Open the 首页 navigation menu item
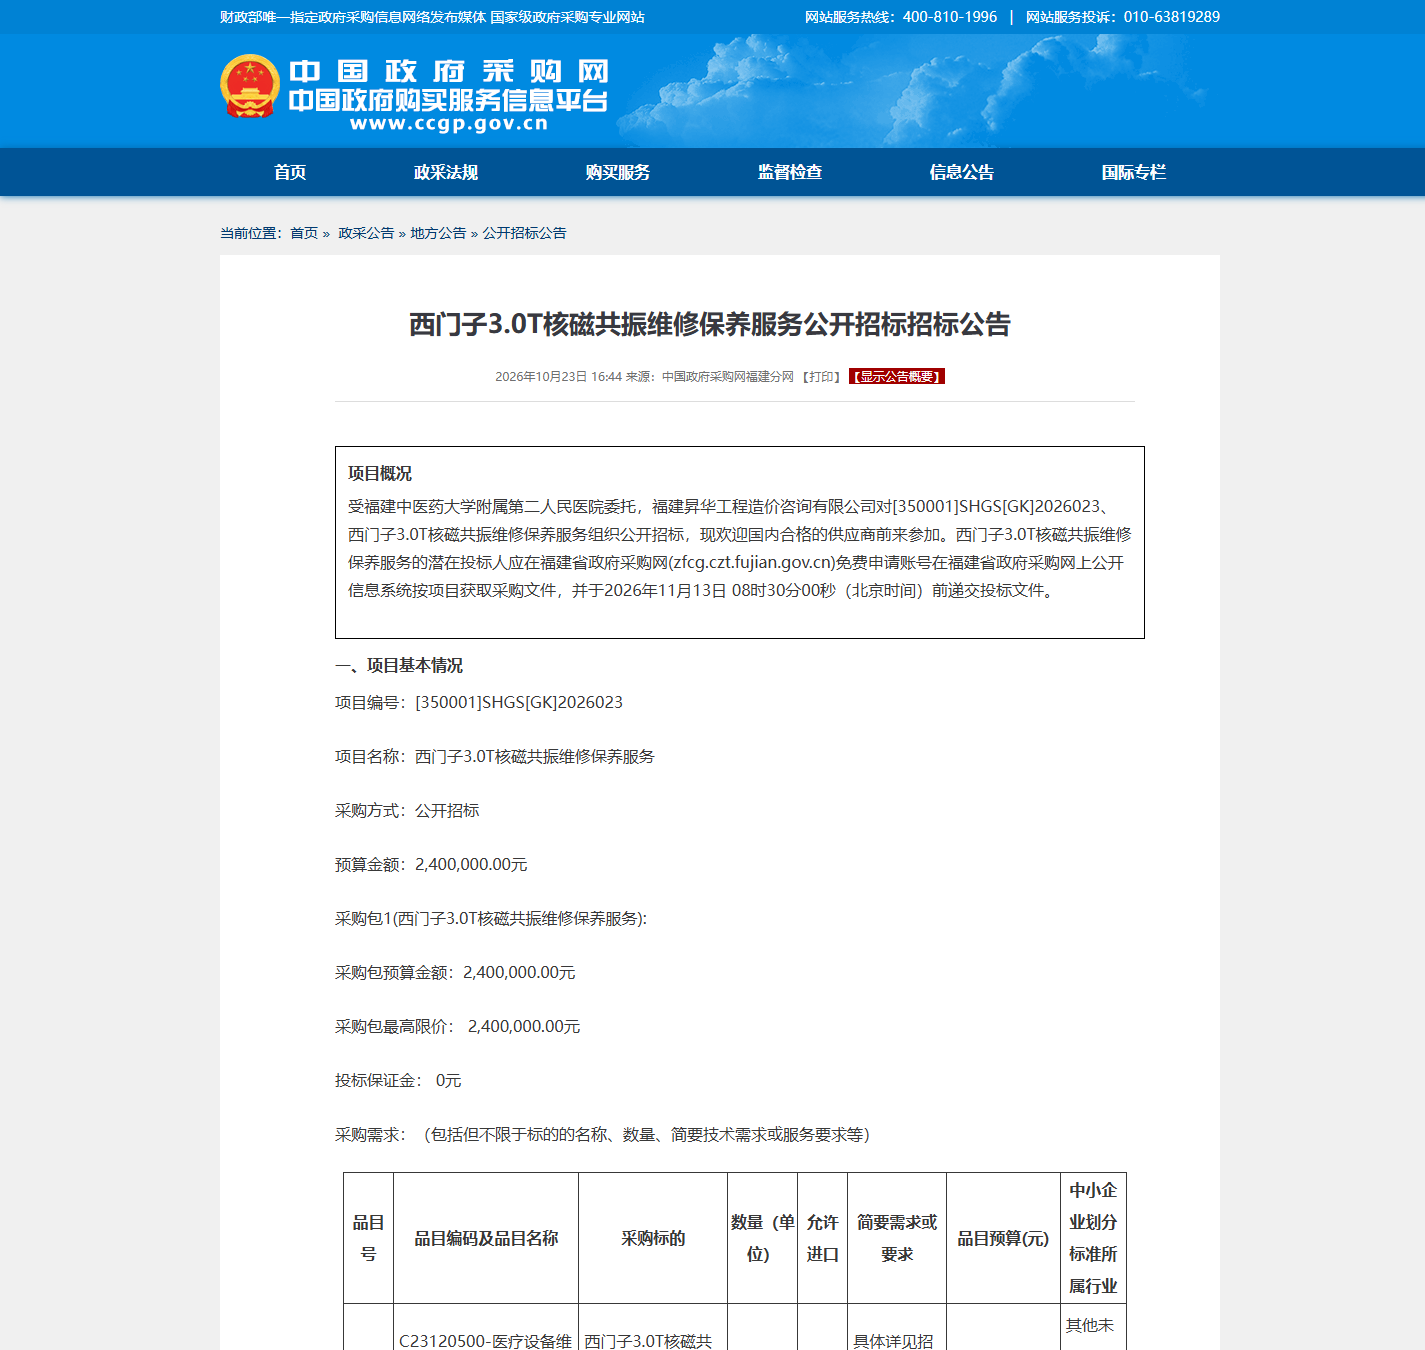The image size is (1425, 1350). [x=290, y=172]
